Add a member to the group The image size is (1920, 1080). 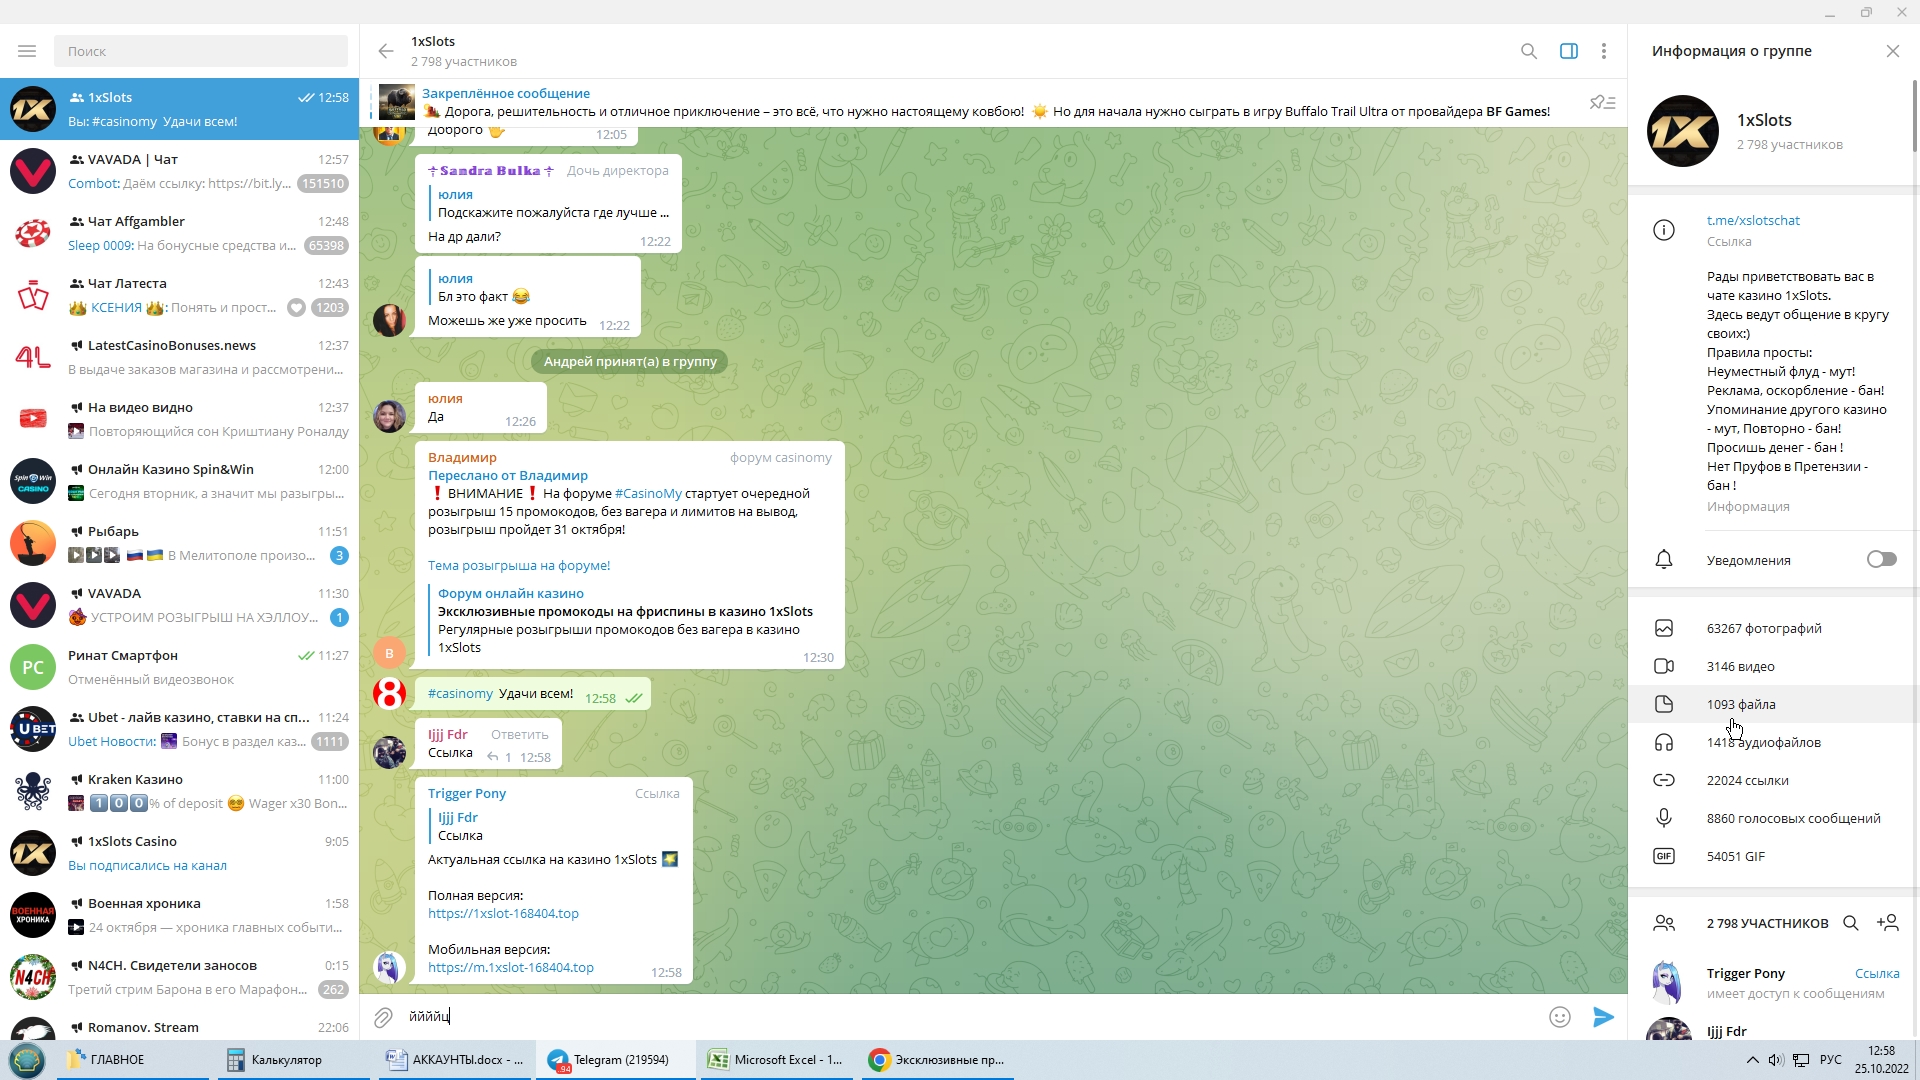tap(1888, 923)
